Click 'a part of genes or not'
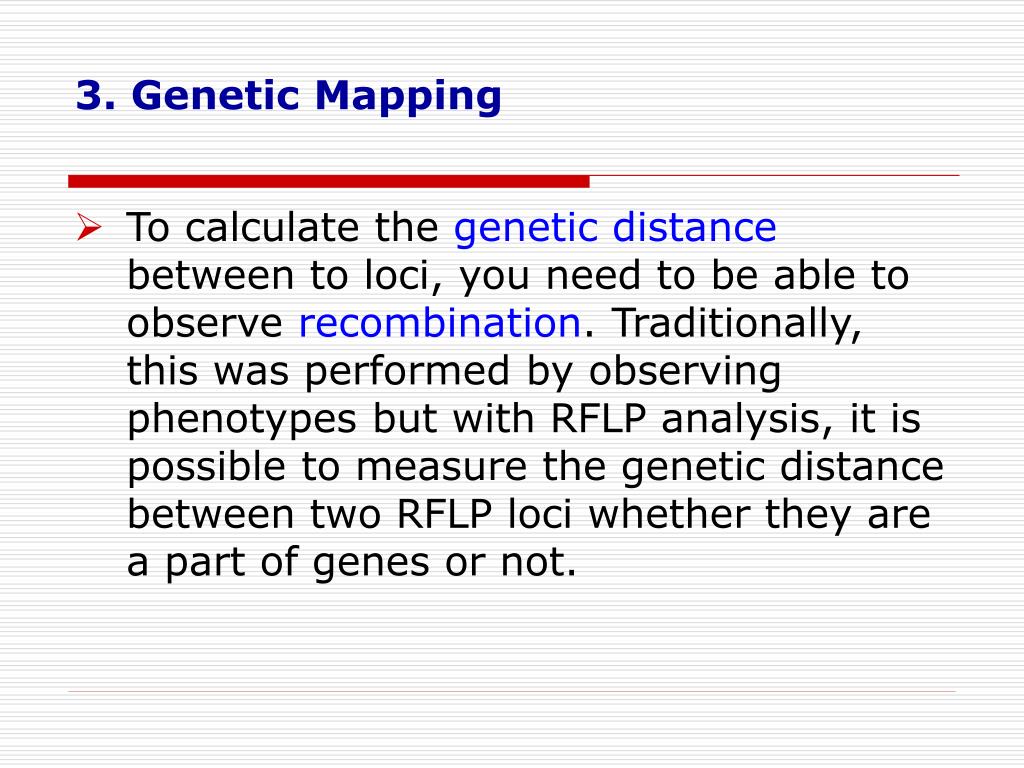Viewport: 1024px width, 768px height. click(x=351, y=563)
